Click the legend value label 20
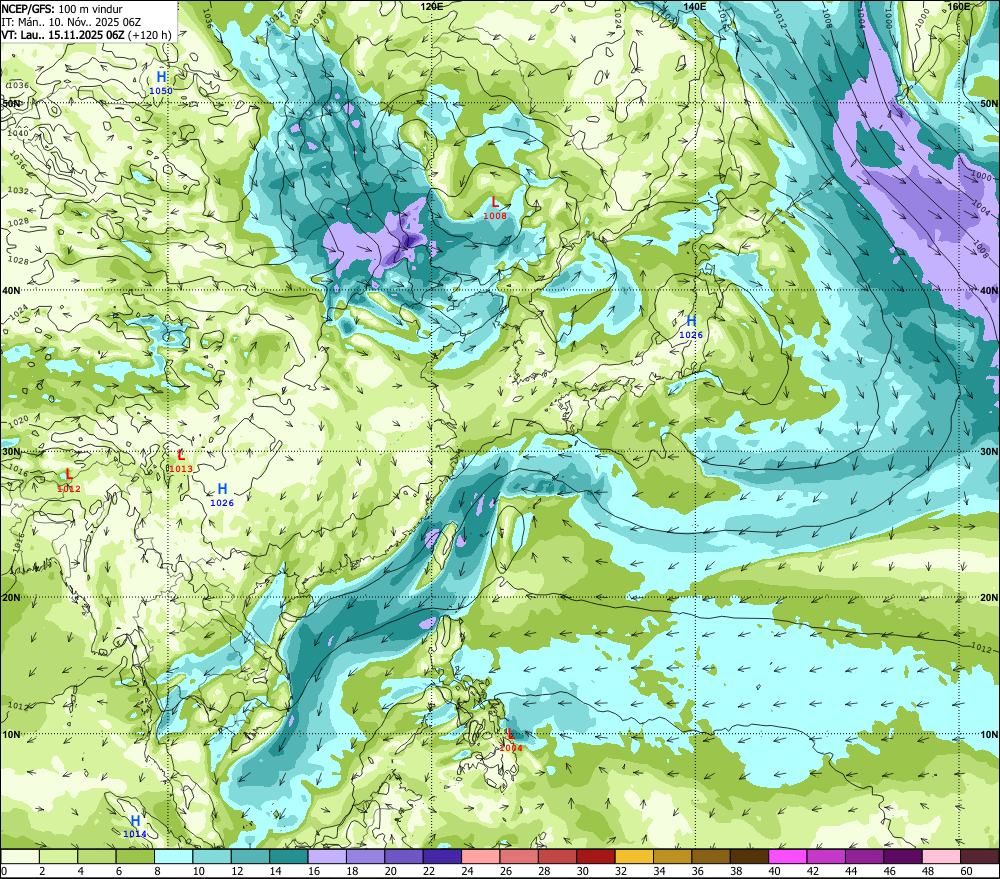 point(390,871)
